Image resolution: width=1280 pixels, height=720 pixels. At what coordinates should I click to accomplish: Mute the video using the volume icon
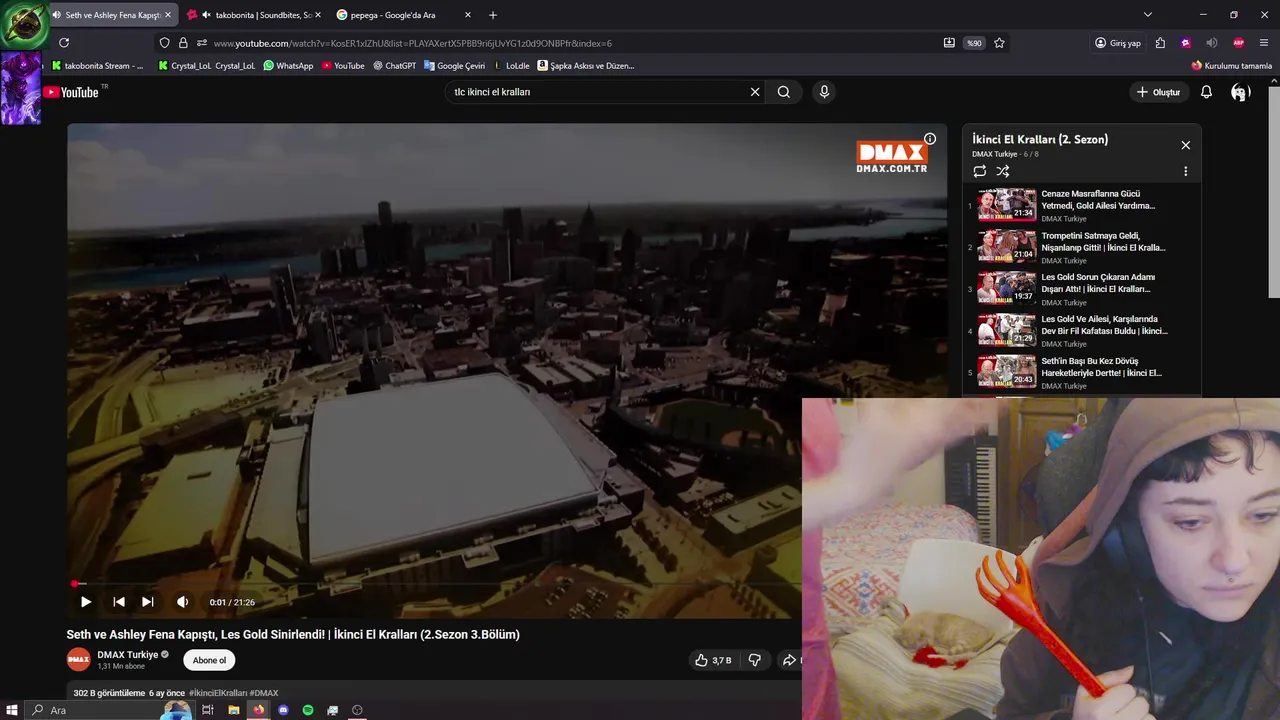[x=182, y=602]
